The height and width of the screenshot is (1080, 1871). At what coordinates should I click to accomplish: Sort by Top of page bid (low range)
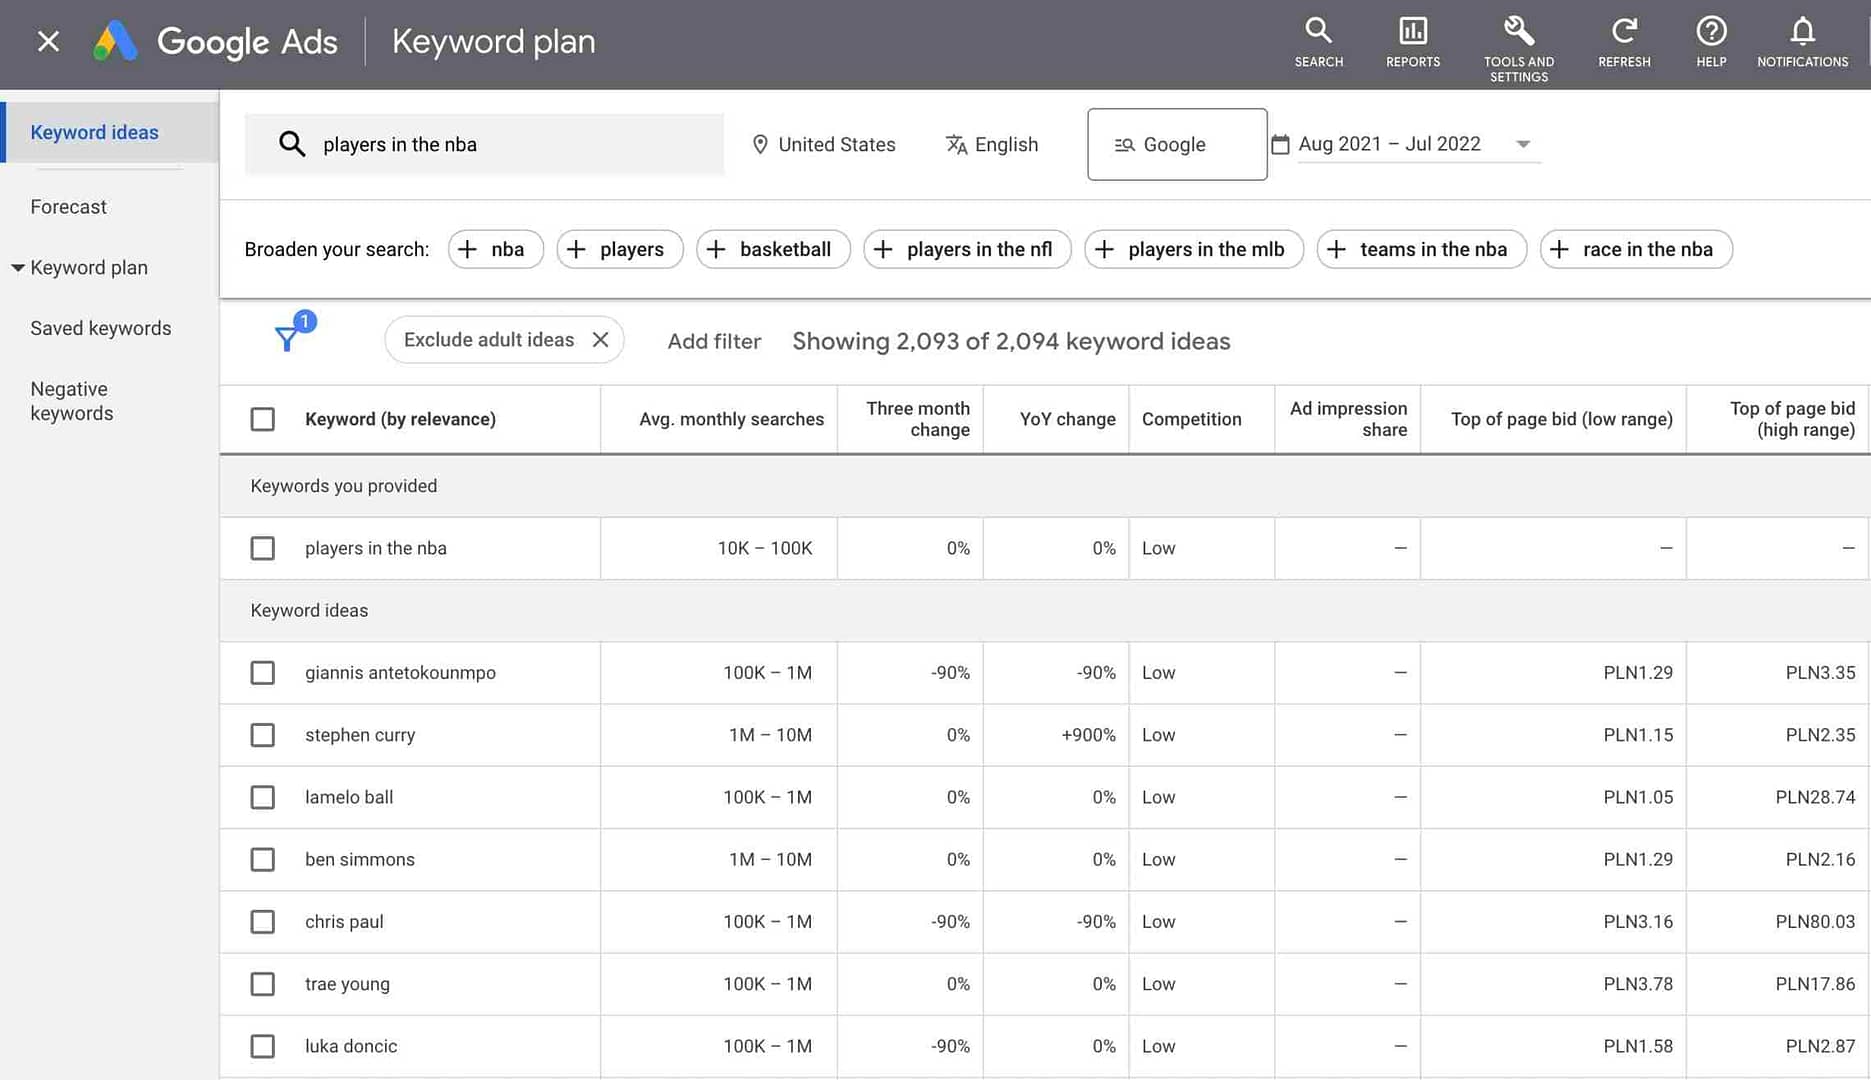1561,419
